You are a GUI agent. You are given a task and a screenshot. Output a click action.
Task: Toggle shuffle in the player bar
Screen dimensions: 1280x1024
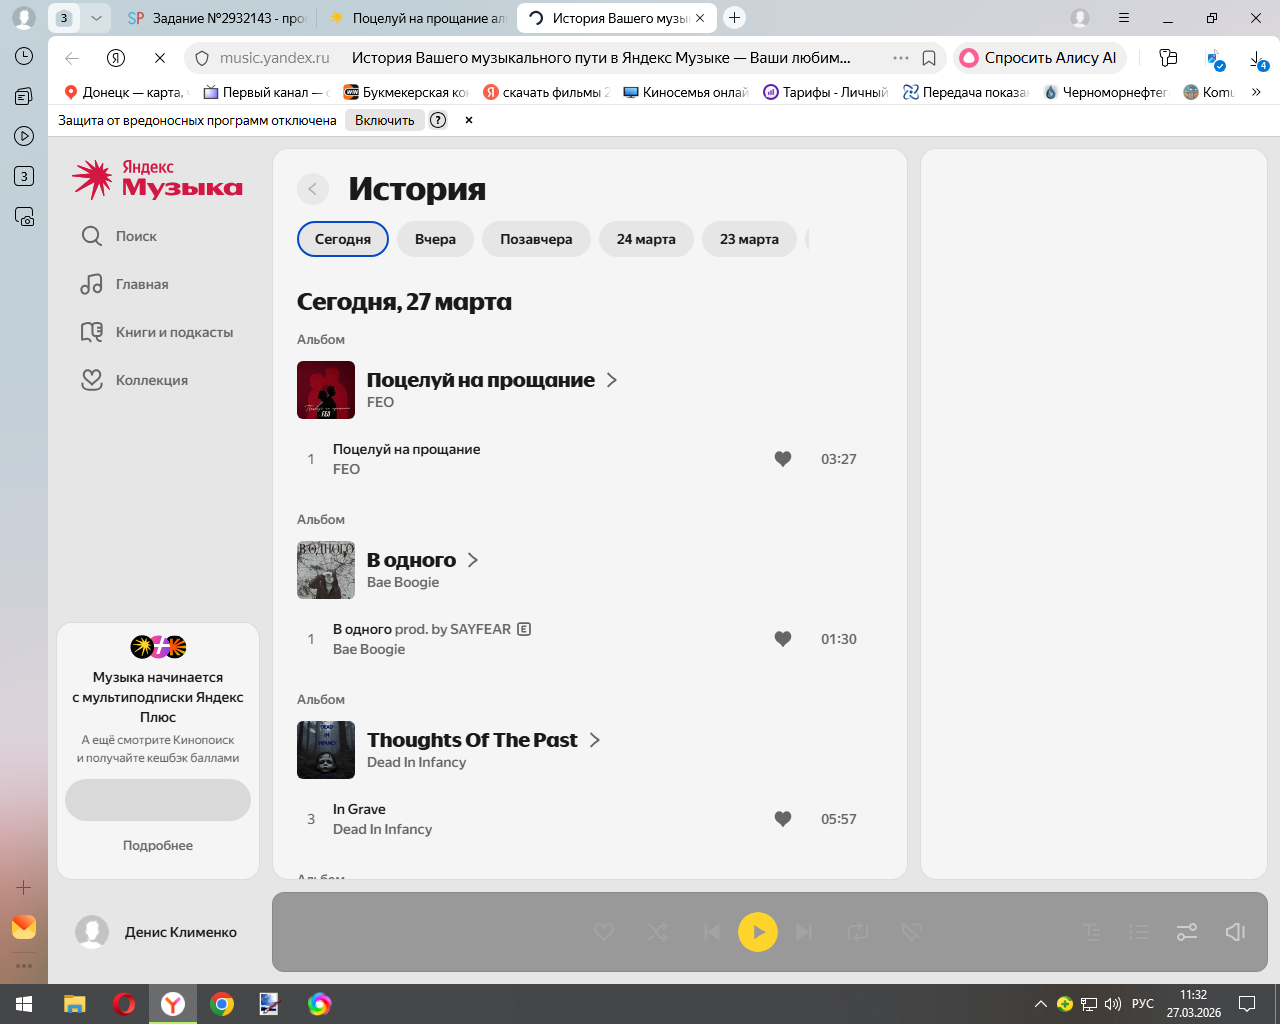click(x=658, y=932)
